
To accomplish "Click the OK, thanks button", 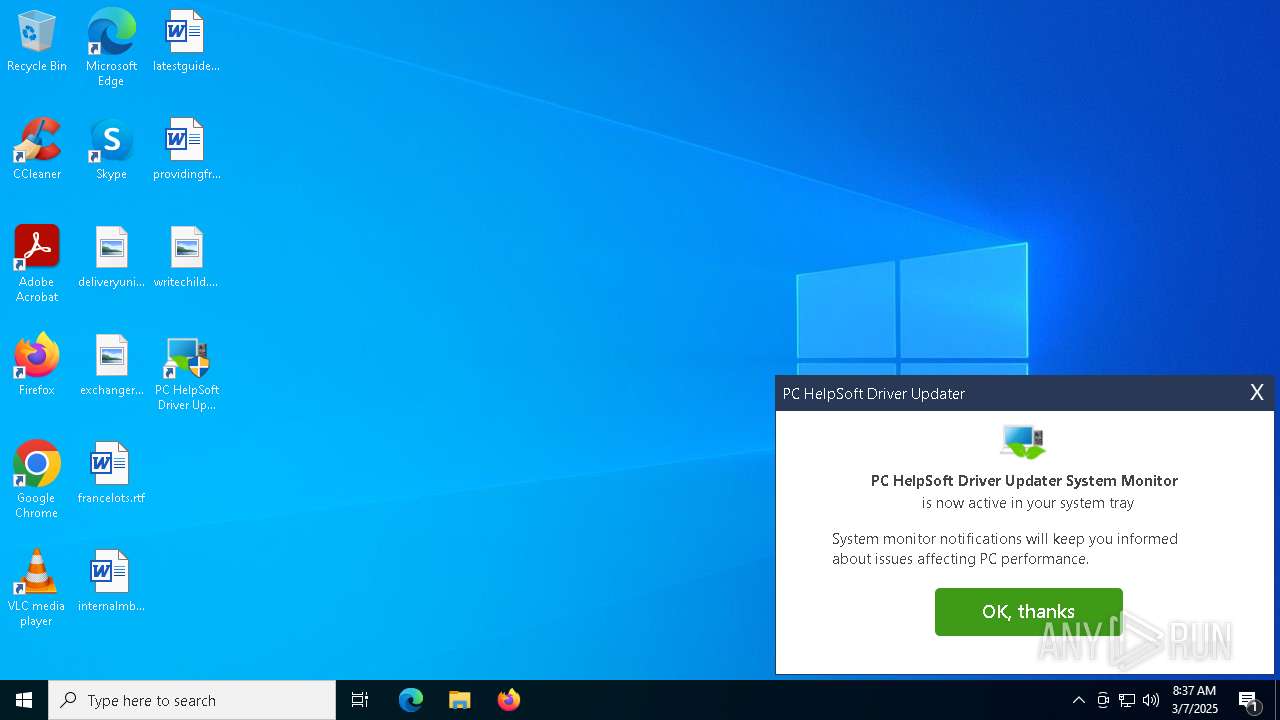I will [x=1029, y=612].
